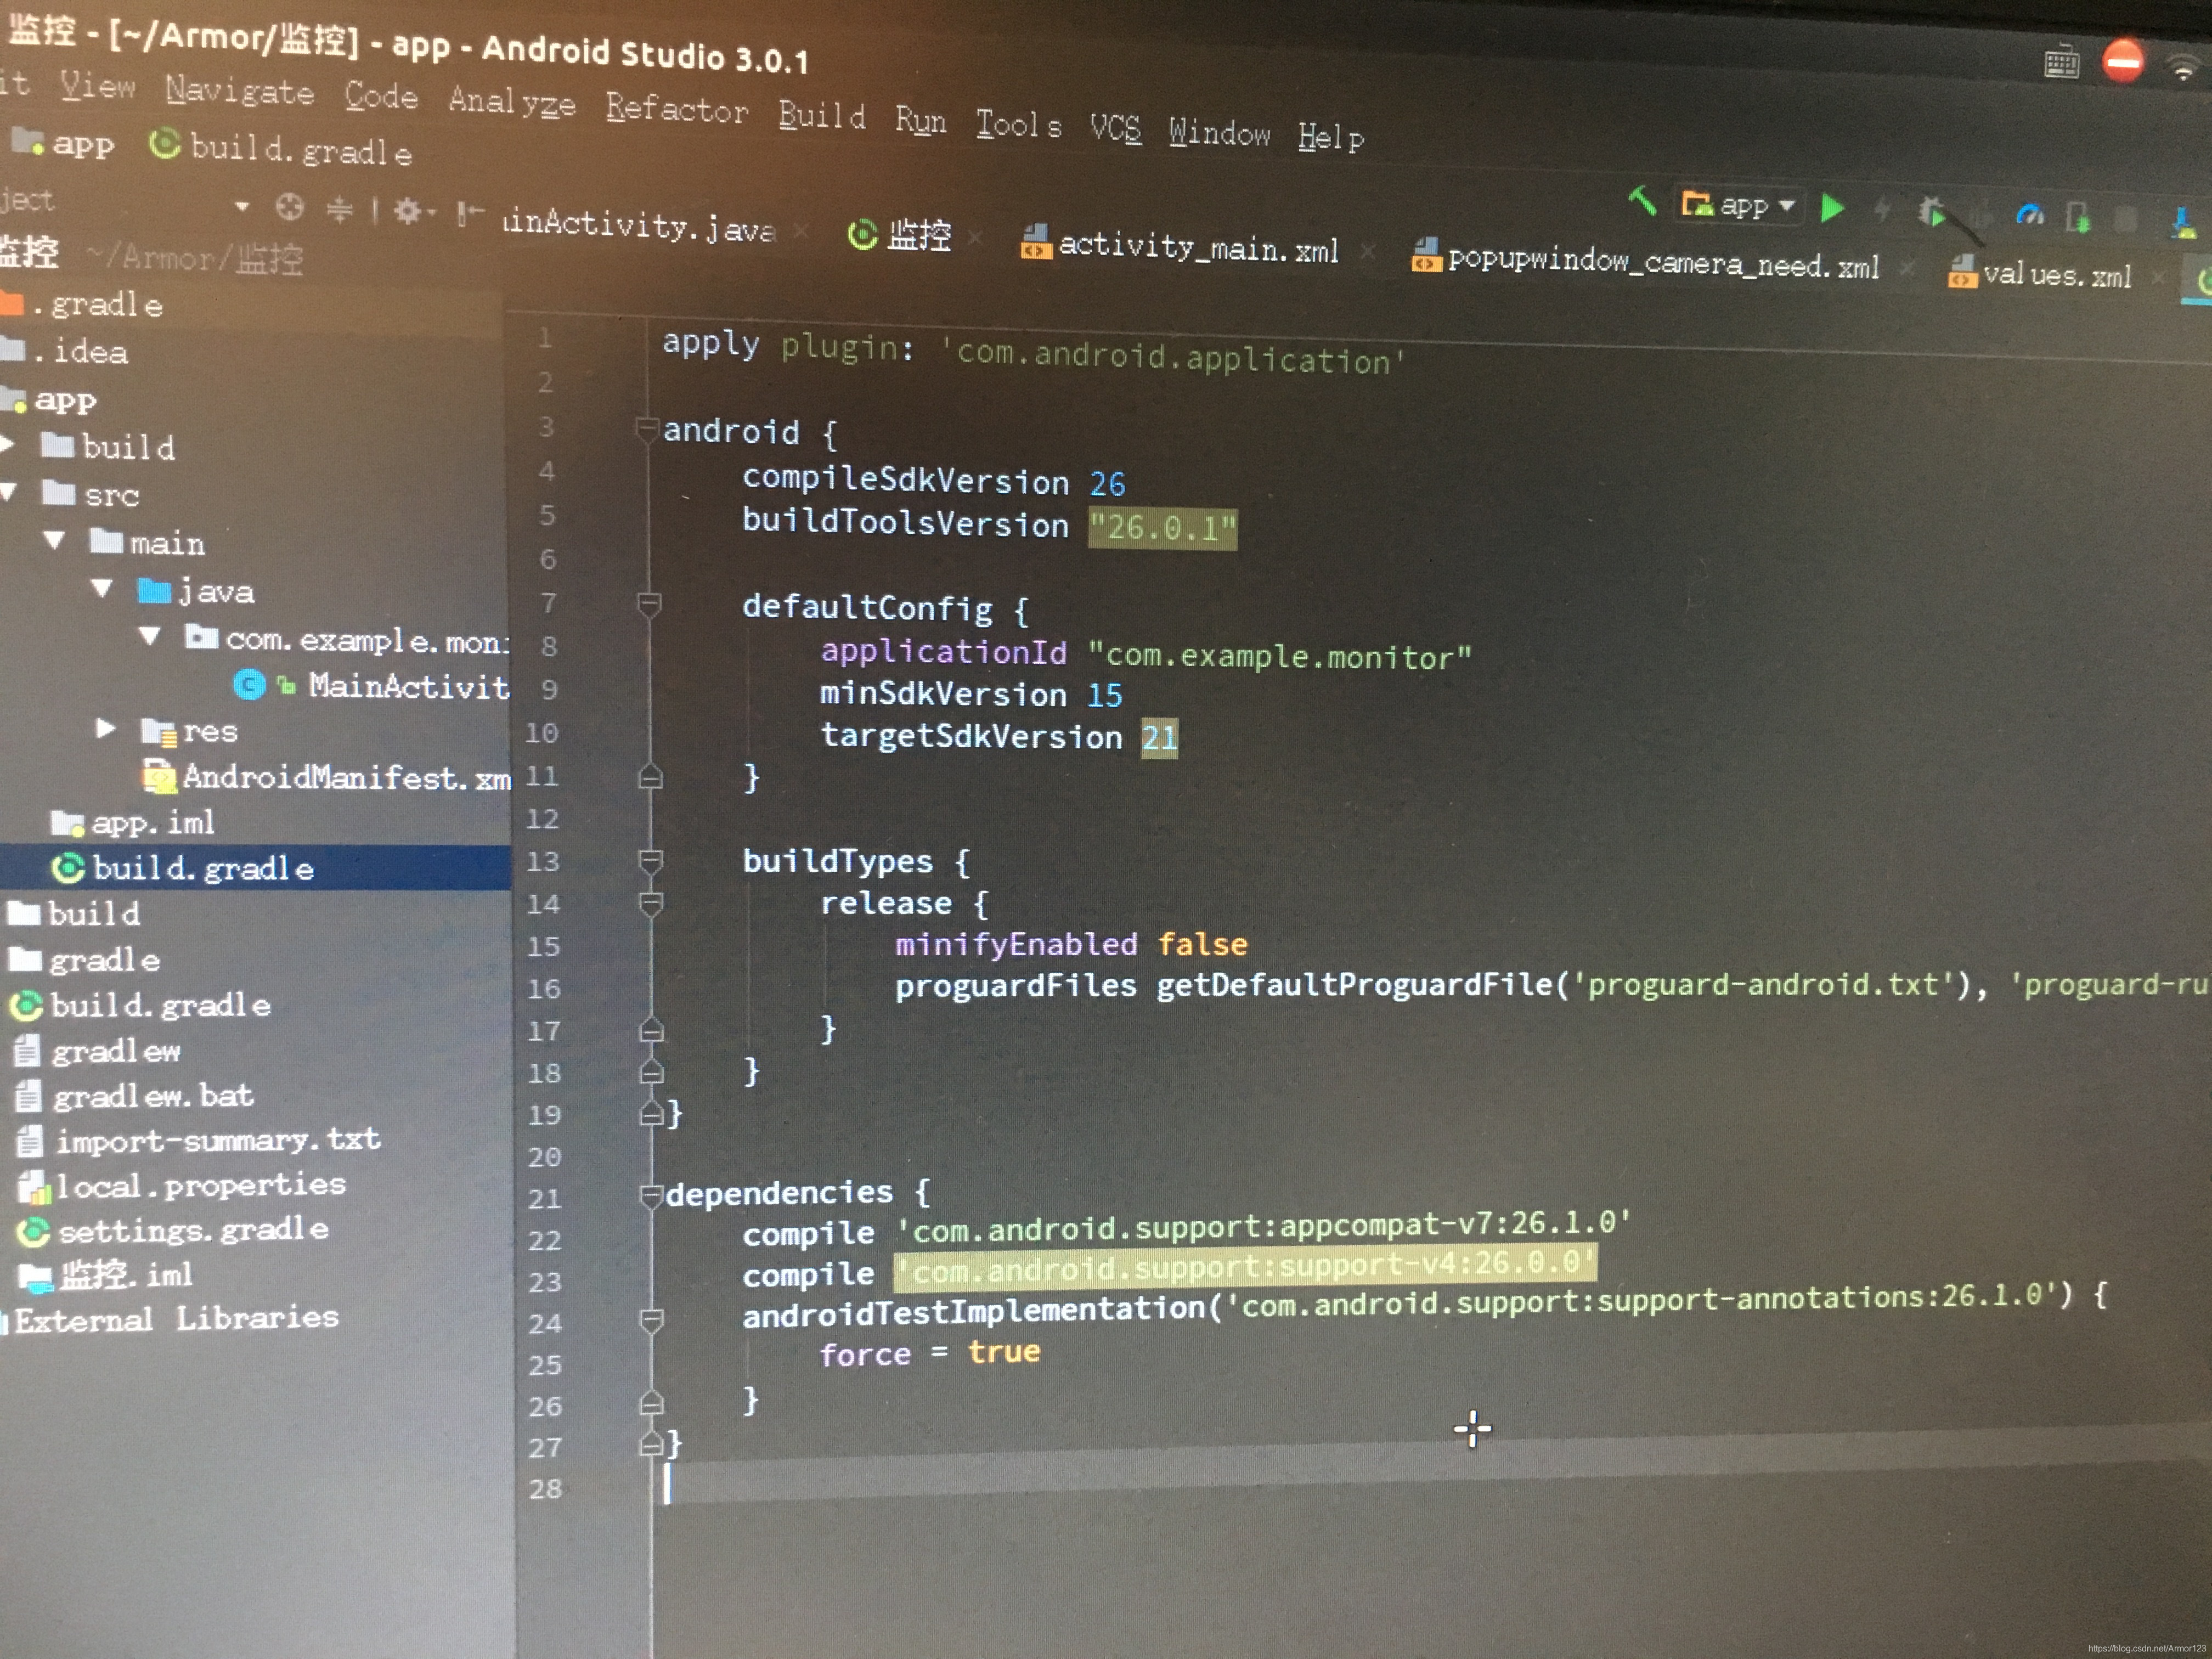Open the Build menu
This screenshot has height=1659, width=2212.
(x=822, y=115)
